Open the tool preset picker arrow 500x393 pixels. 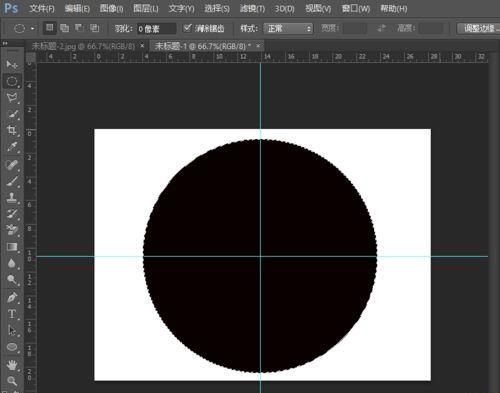[x=32, y=29]
